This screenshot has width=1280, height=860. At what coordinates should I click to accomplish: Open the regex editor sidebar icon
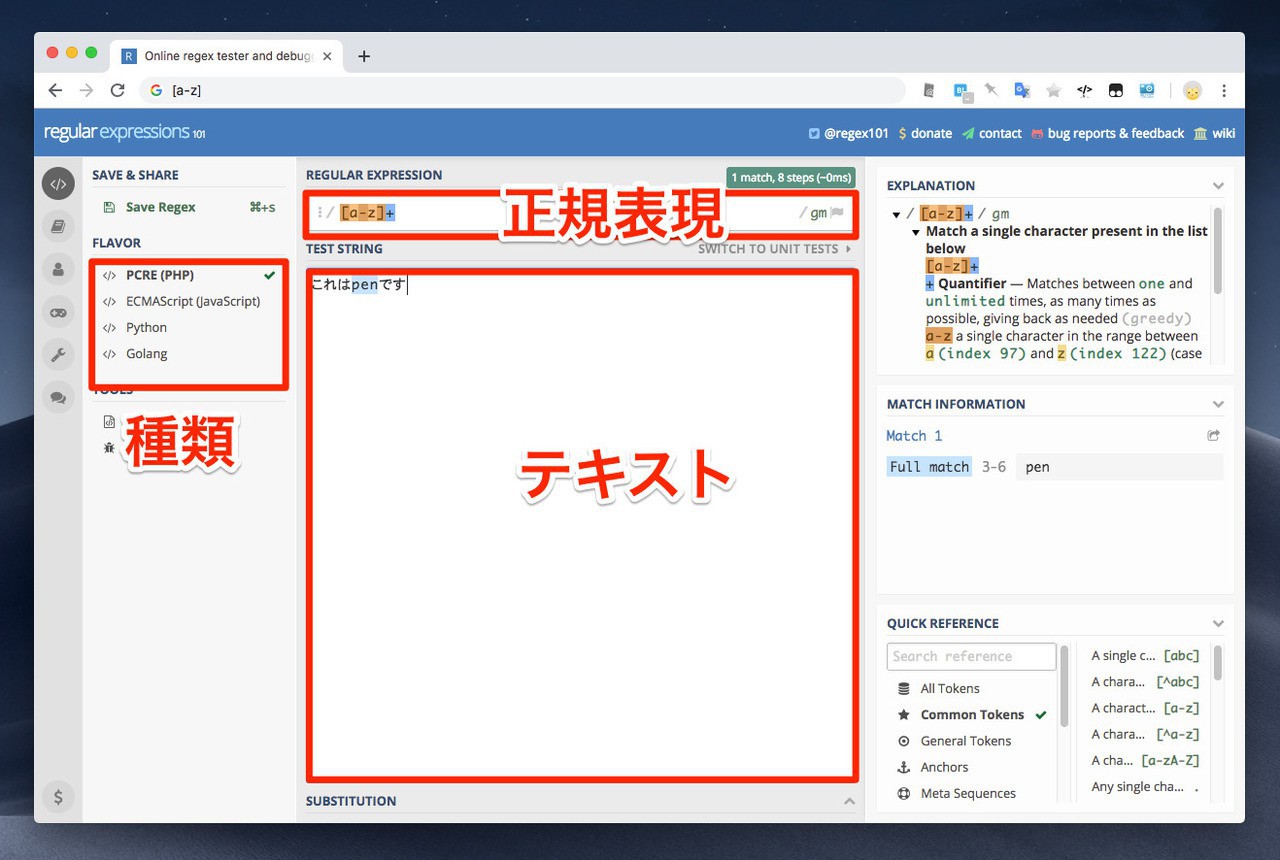pos(58,184)
